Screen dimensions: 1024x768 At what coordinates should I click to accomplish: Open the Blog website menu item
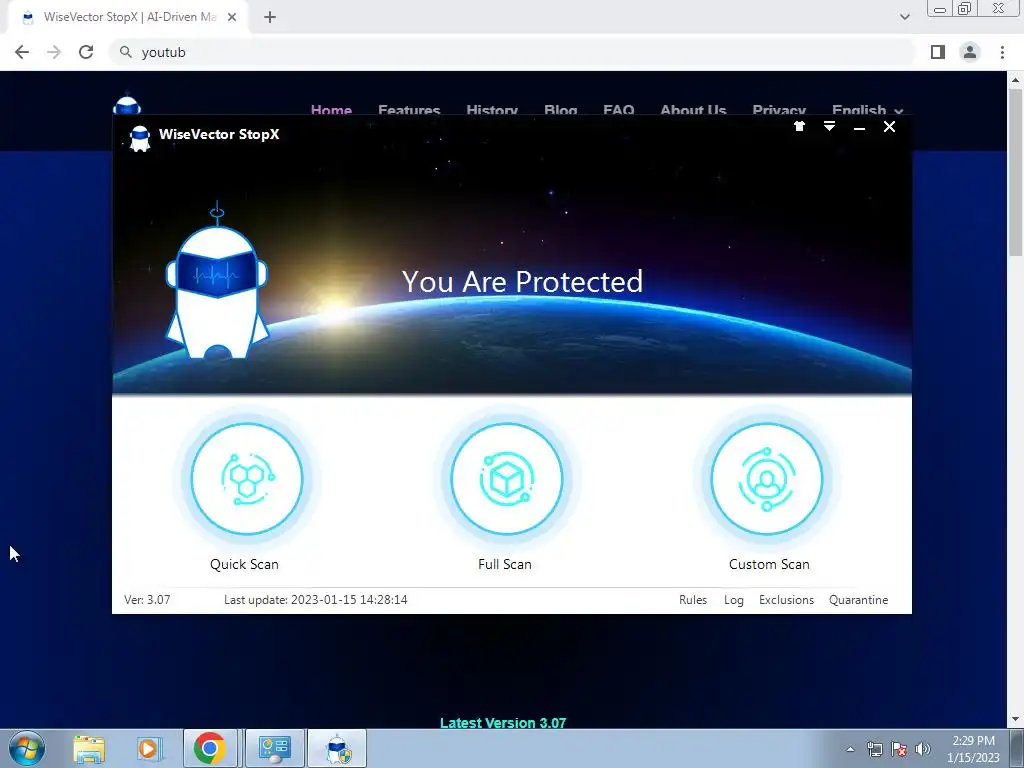(x=560, y=110)
